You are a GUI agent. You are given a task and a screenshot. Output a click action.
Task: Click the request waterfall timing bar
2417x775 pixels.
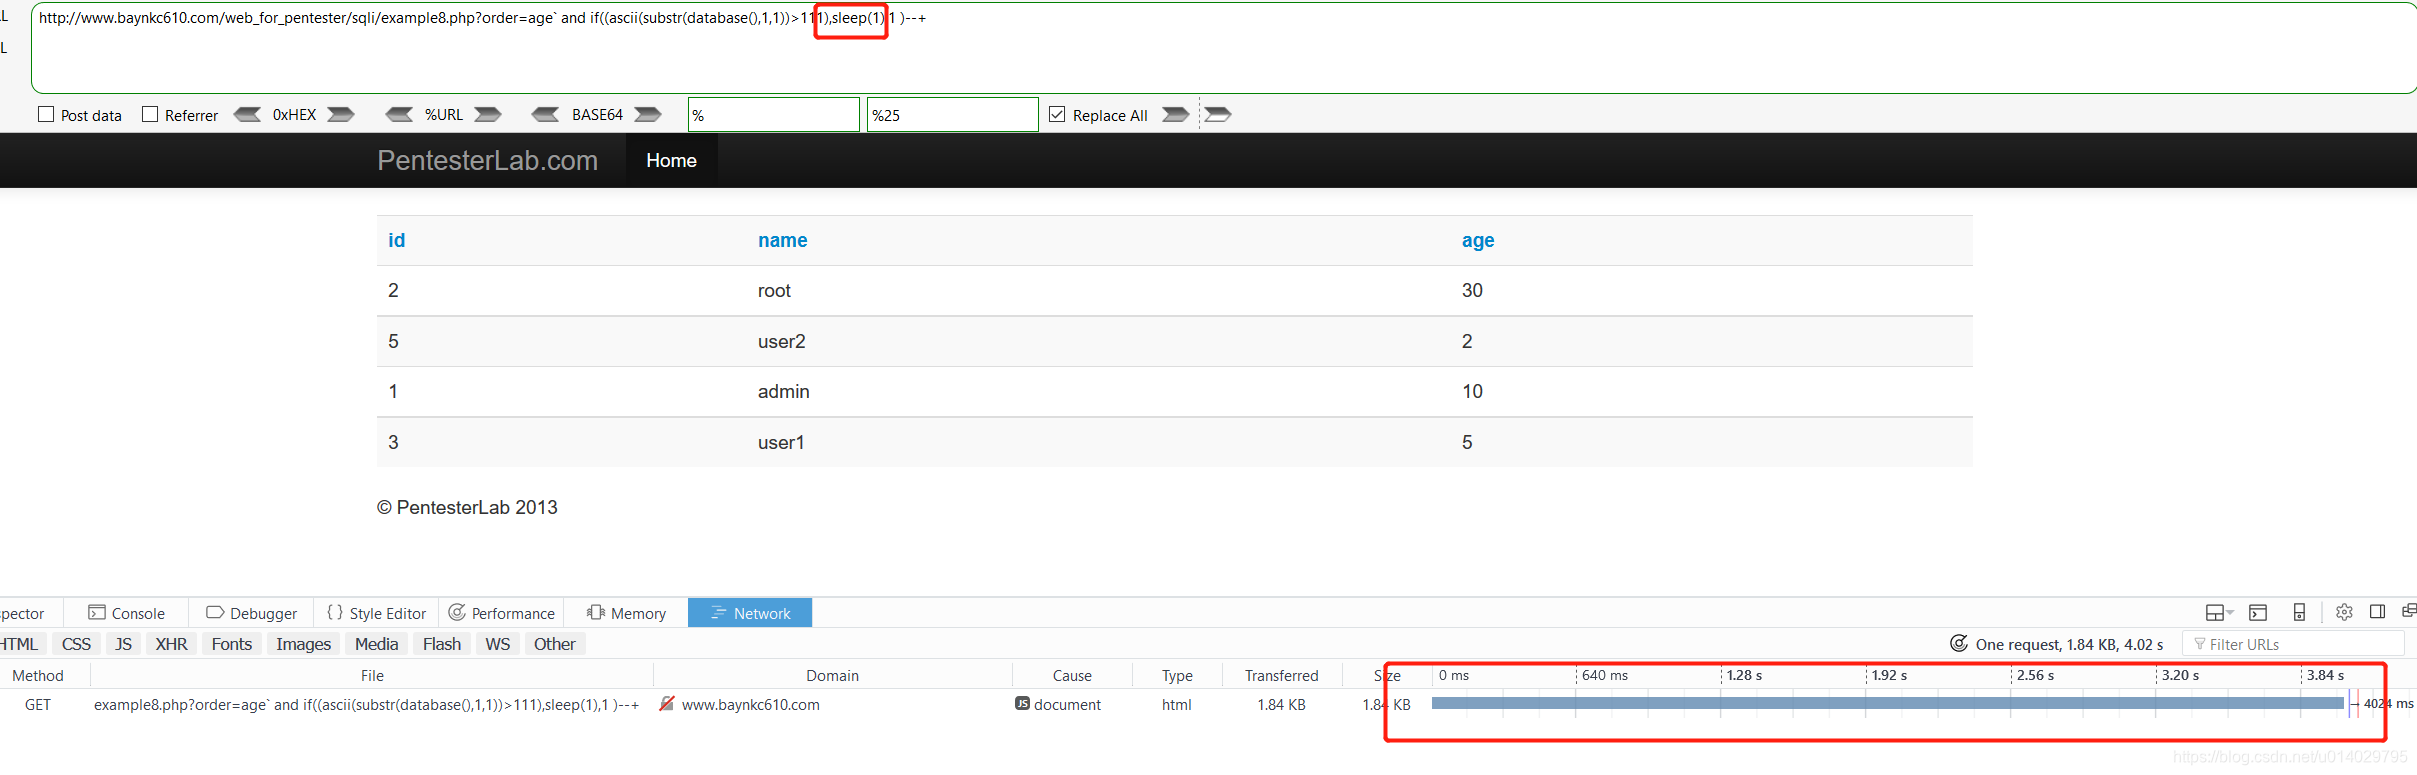[x=1888, y=703]
